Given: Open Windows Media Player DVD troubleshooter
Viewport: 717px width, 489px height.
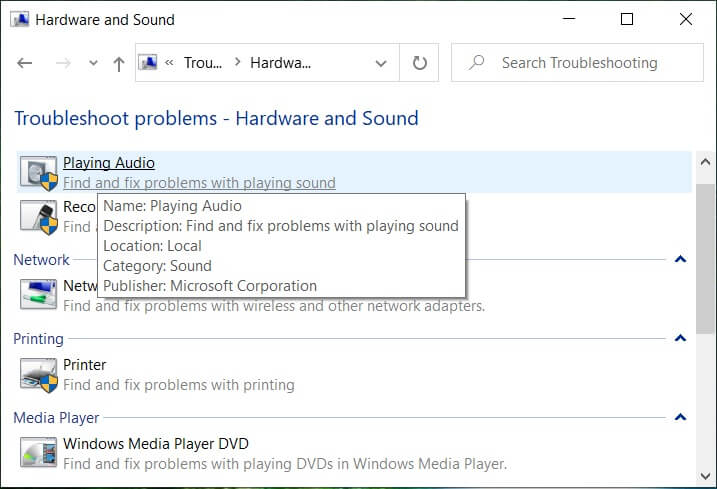Looking at the screenshot, I should click(155, 444).
